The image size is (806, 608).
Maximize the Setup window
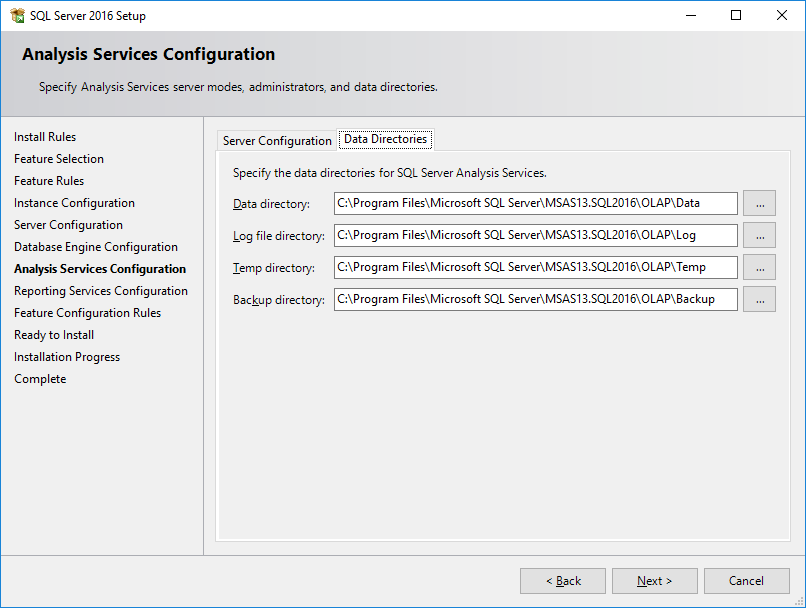point(736,15)
